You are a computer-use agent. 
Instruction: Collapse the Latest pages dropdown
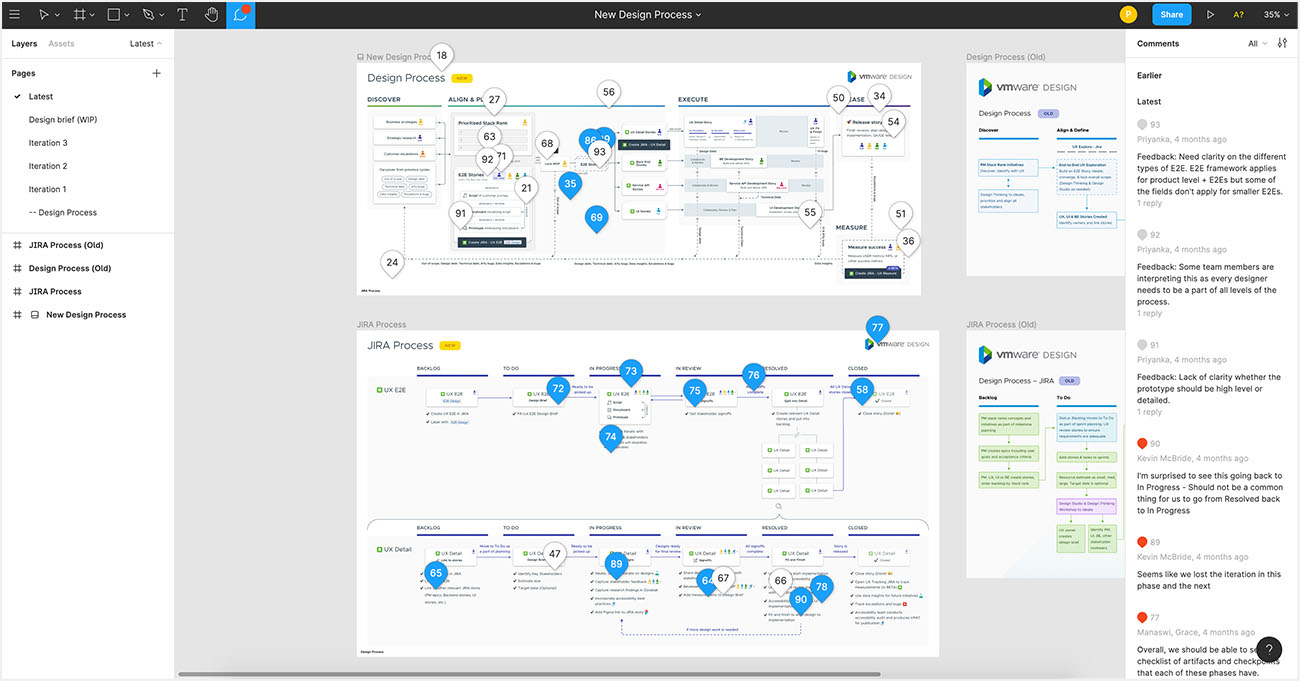tap(146, 43)
